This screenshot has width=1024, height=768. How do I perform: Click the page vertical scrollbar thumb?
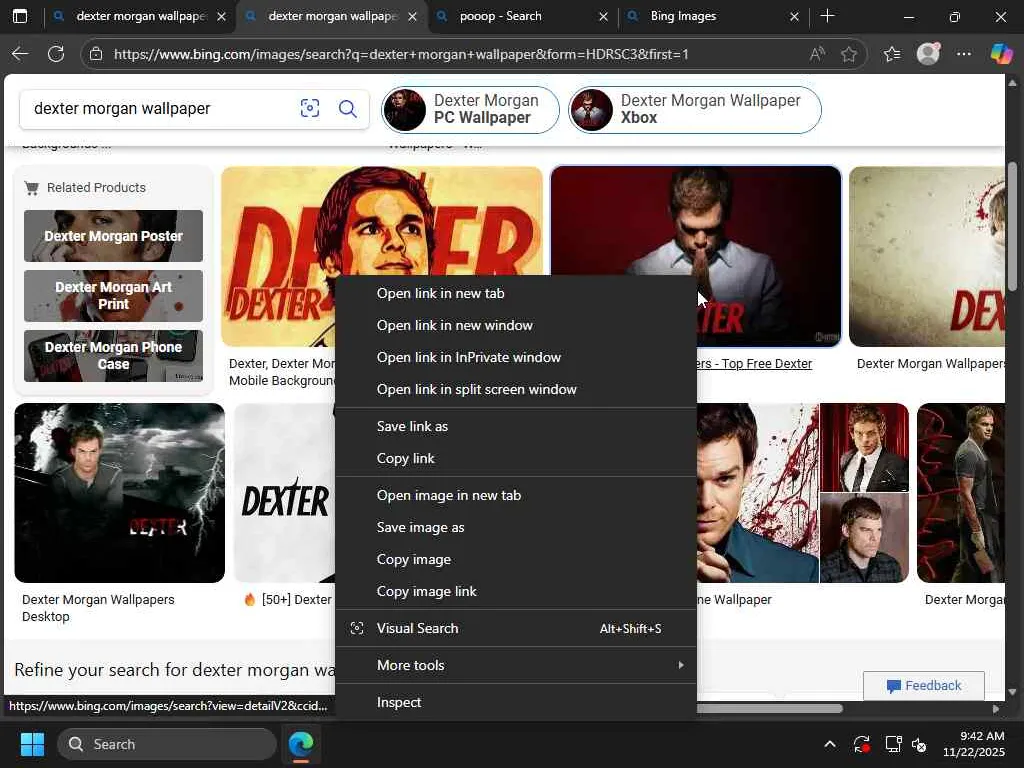(1012, 225)
